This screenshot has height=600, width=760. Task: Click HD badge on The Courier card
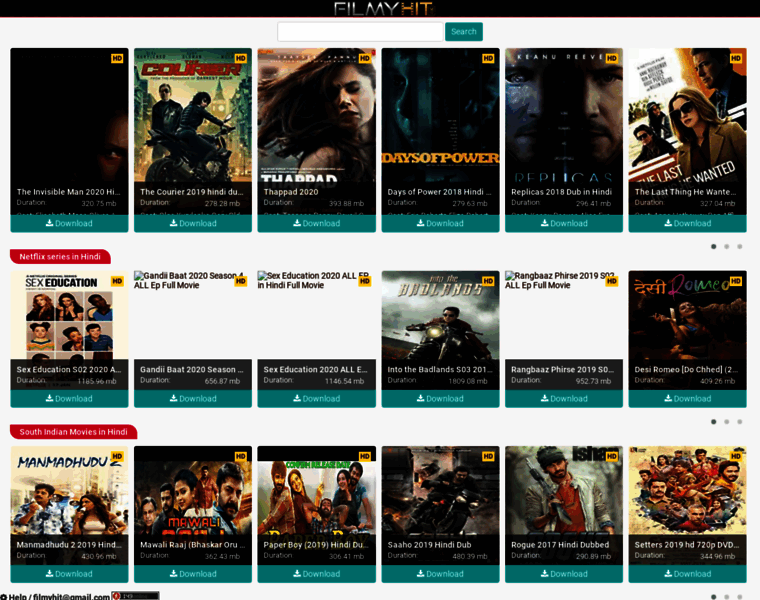click(240, 58)
